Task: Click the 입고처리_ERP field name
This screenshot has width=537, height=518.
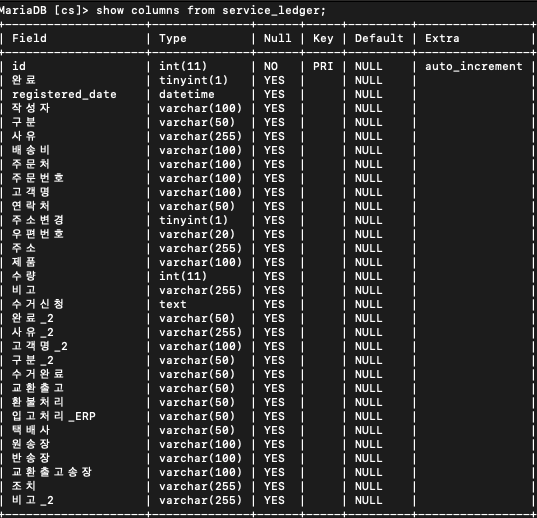Action: [54, 416]
